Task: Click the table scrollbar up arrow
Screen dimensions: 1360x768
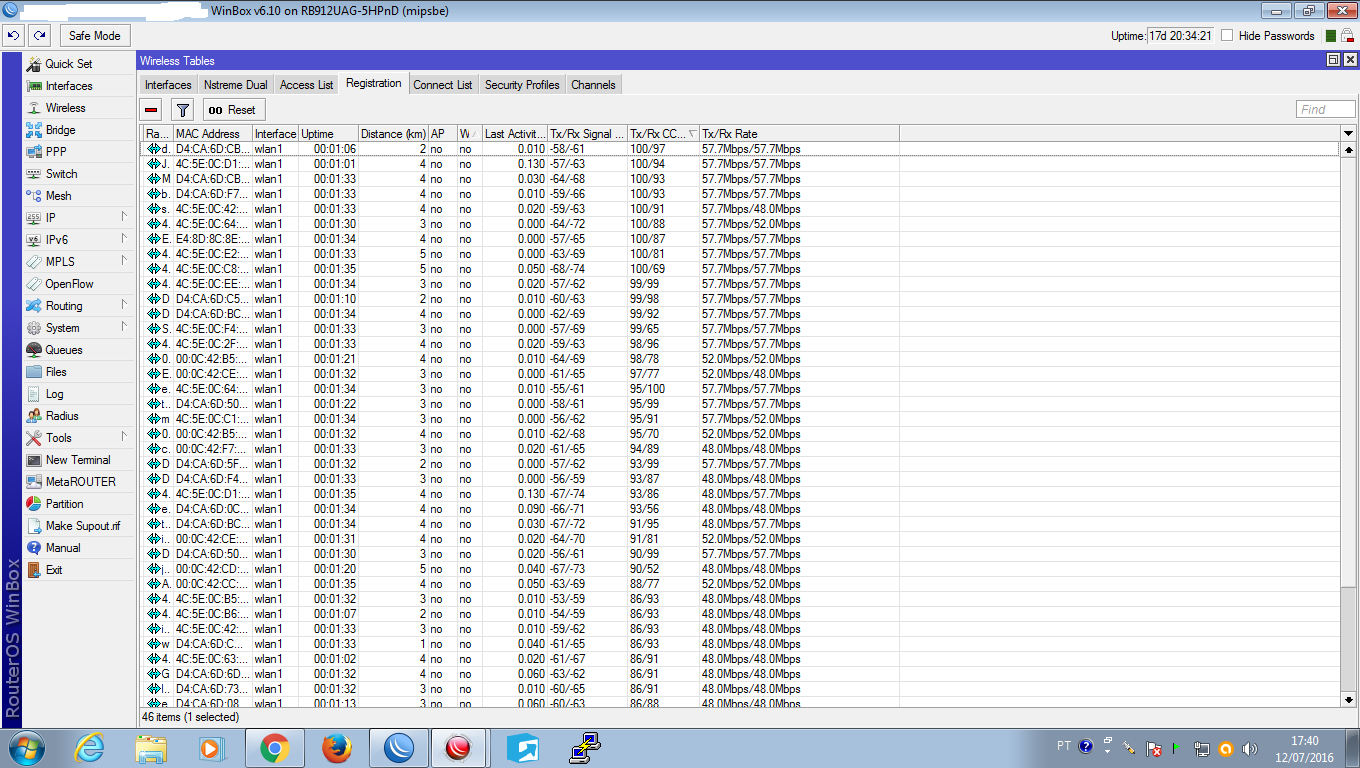Action: [x=1348, y=149]
